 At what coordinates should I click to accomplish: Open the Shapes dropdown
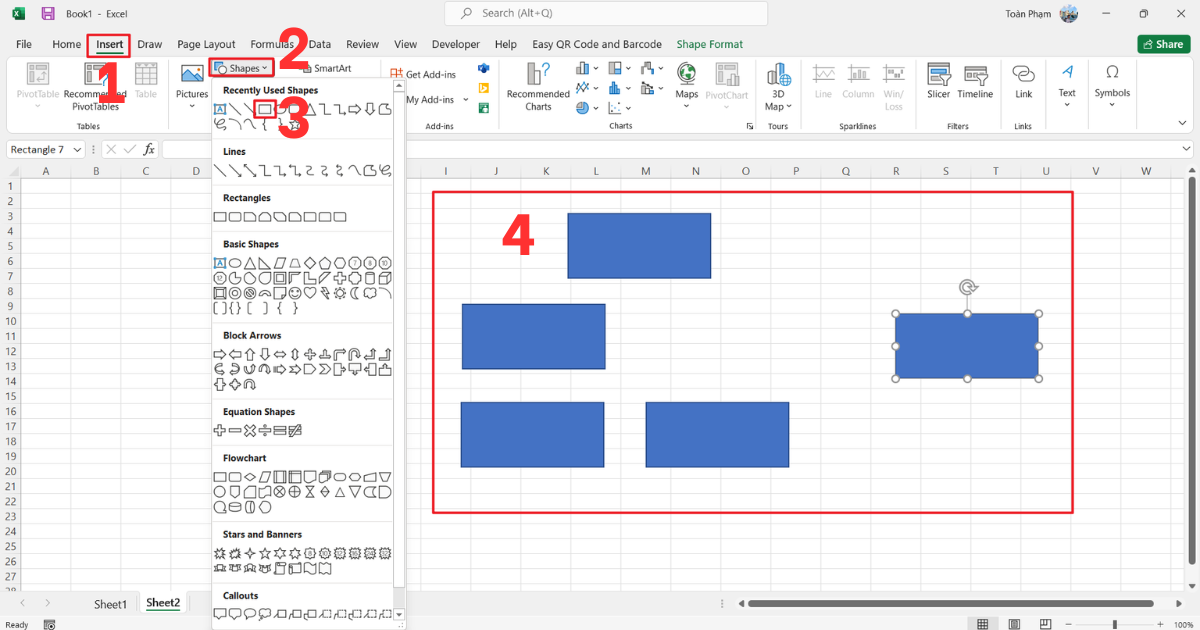(241, 69)
